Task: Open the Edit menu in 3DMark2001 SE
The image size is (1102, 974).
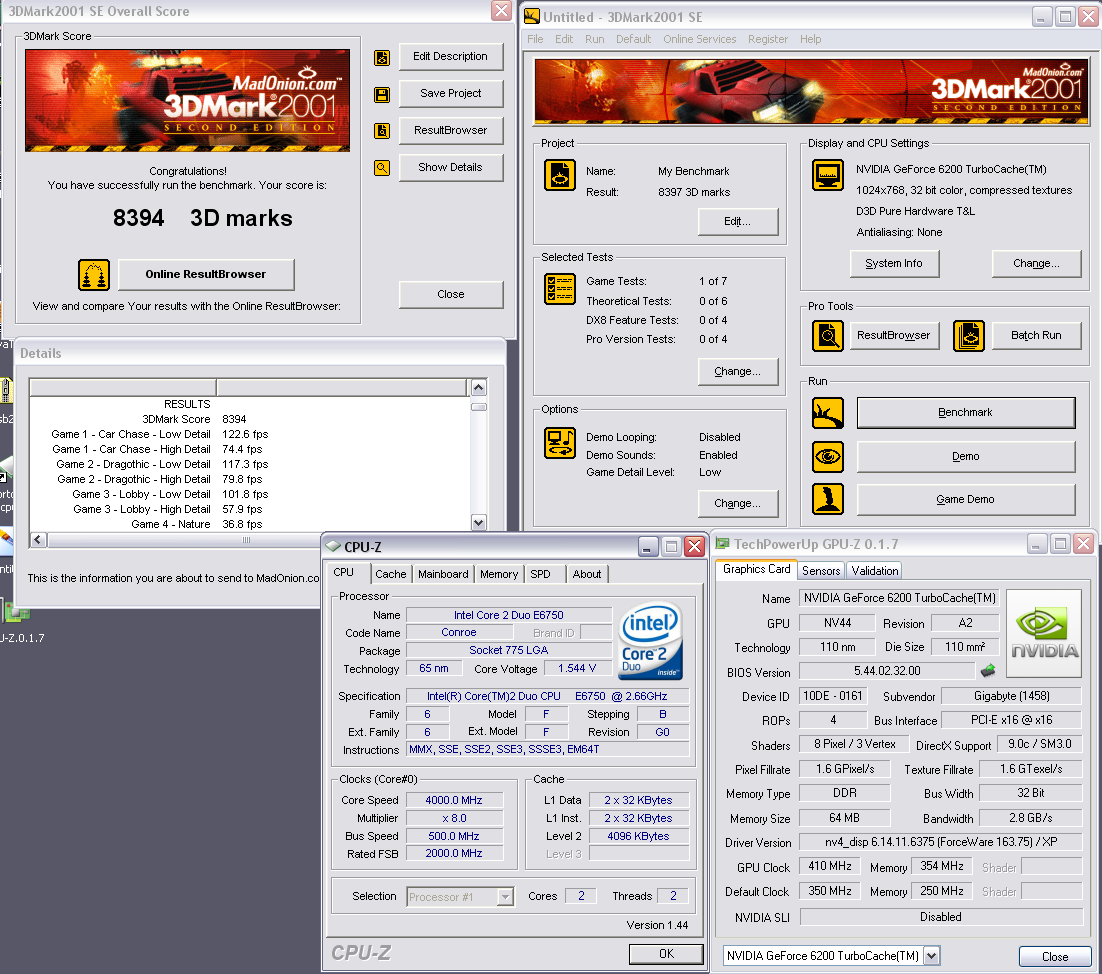Action: 564,39
